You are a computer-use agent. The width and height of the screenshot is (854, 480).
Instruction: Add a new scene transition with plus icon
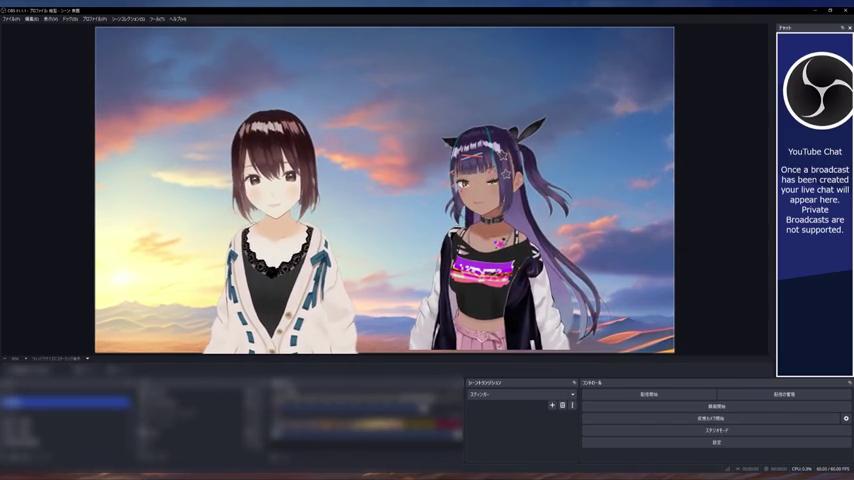pos(552,405)
